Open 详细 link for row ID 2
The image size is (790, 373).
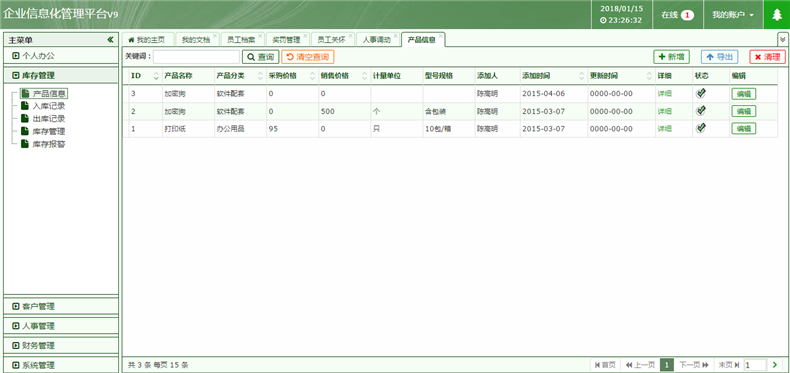[664, 111]
